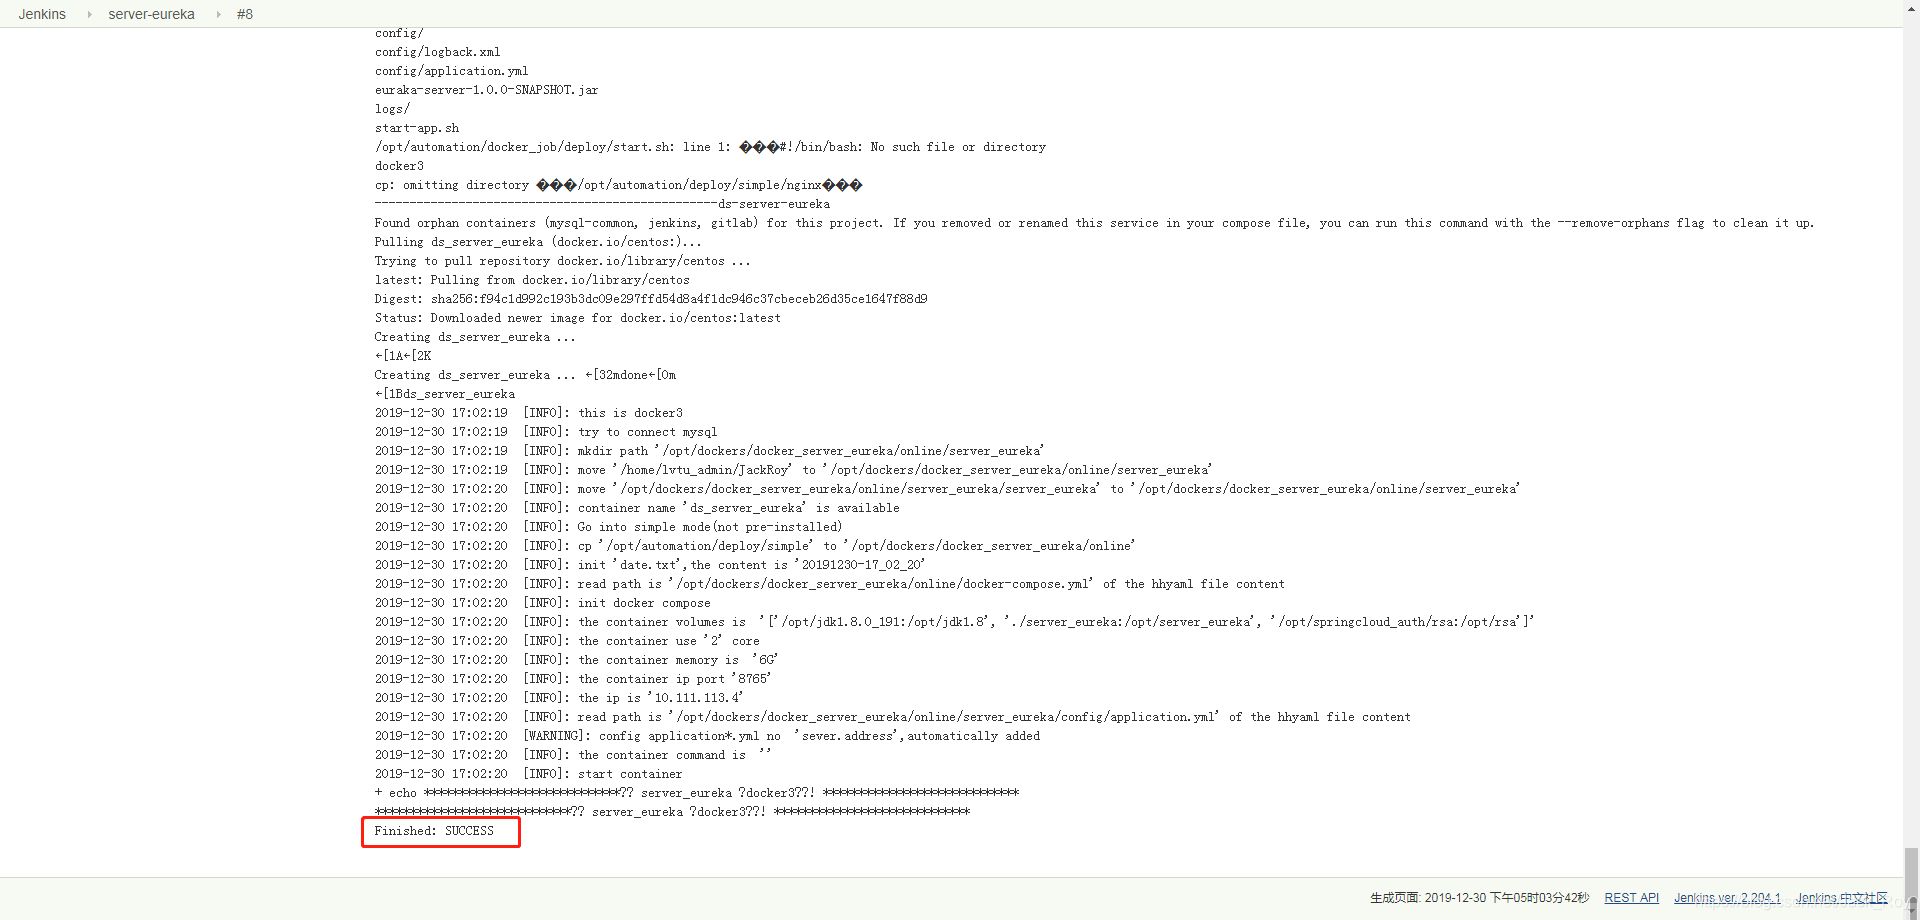Click the 'start-app.sh' line
Screen dimensions: 1920x920
[417, 128]
